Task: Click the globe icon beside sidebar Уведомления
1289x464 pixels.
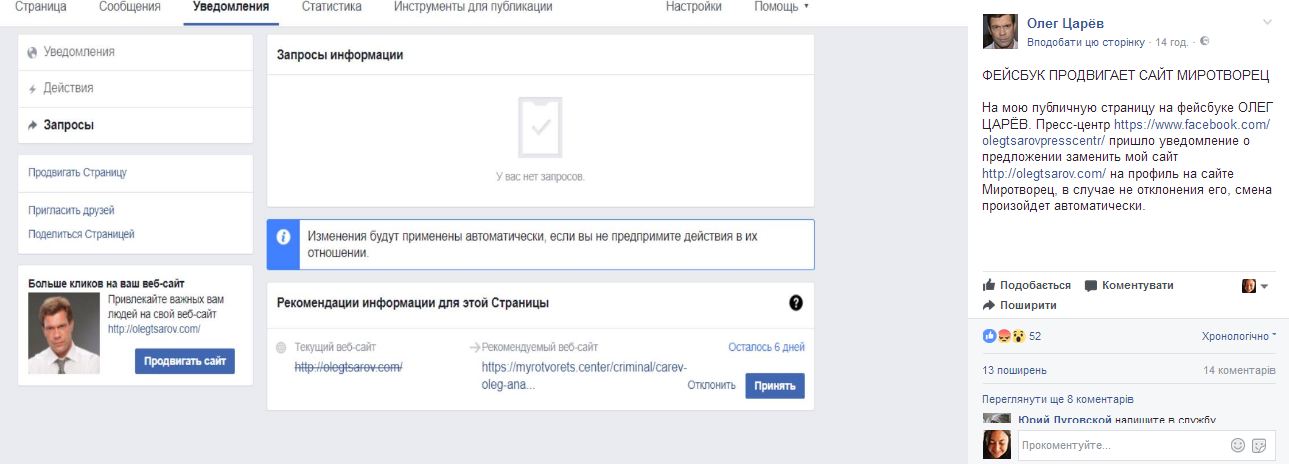Action: click(33, 52)
